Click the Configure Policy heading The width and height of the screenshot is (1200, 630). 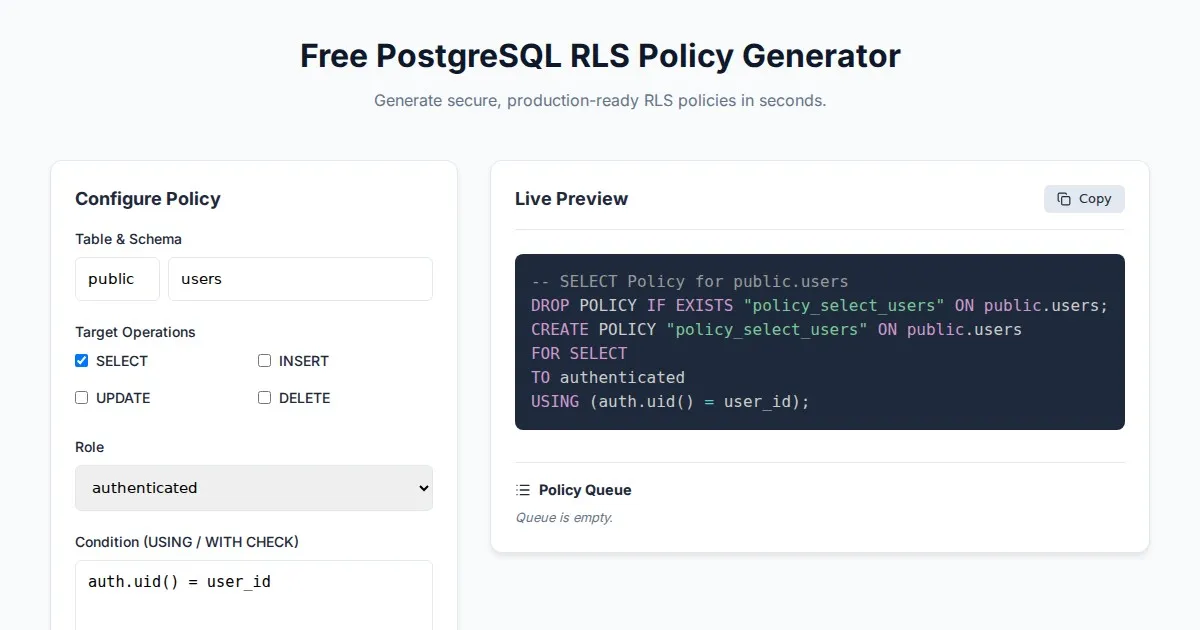148,199
